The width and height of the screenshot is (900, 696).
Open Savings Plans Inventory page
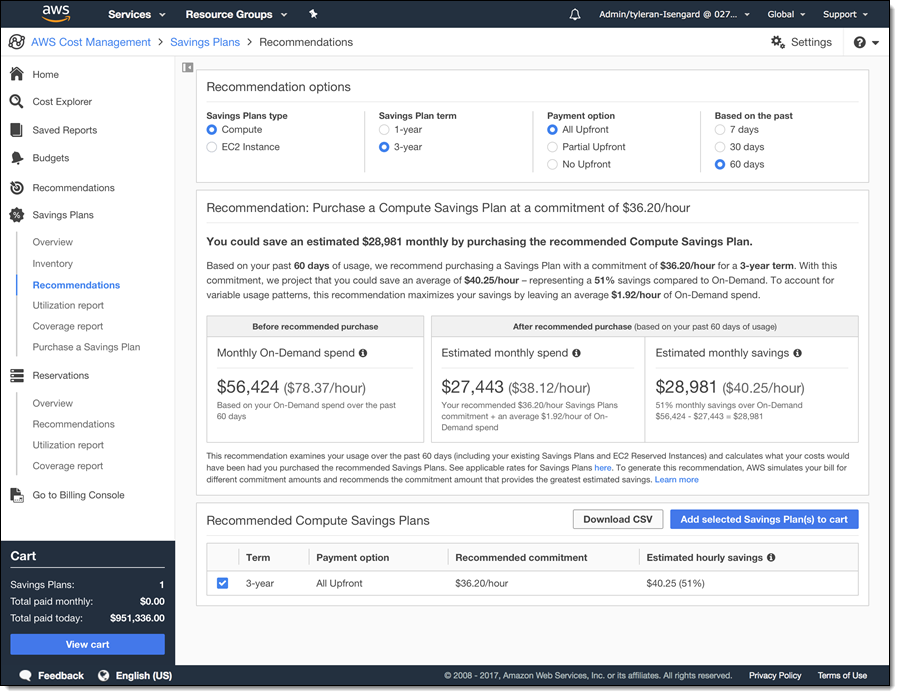coord(53,263)
